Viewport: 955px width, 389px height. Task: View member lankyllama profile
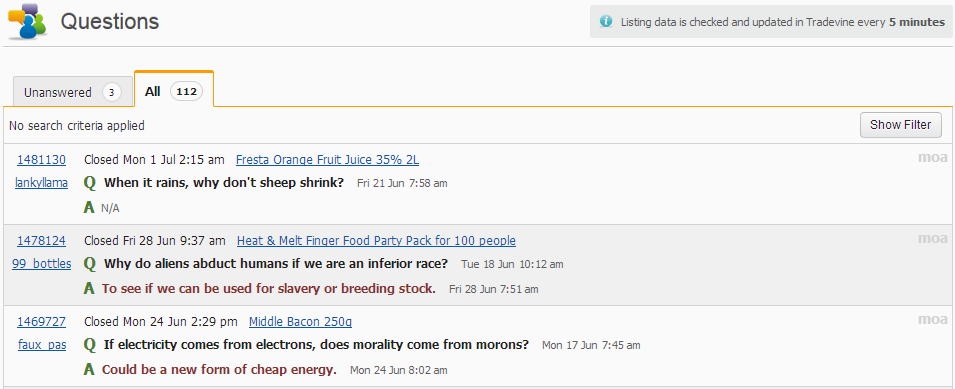[x=41, y=183]
